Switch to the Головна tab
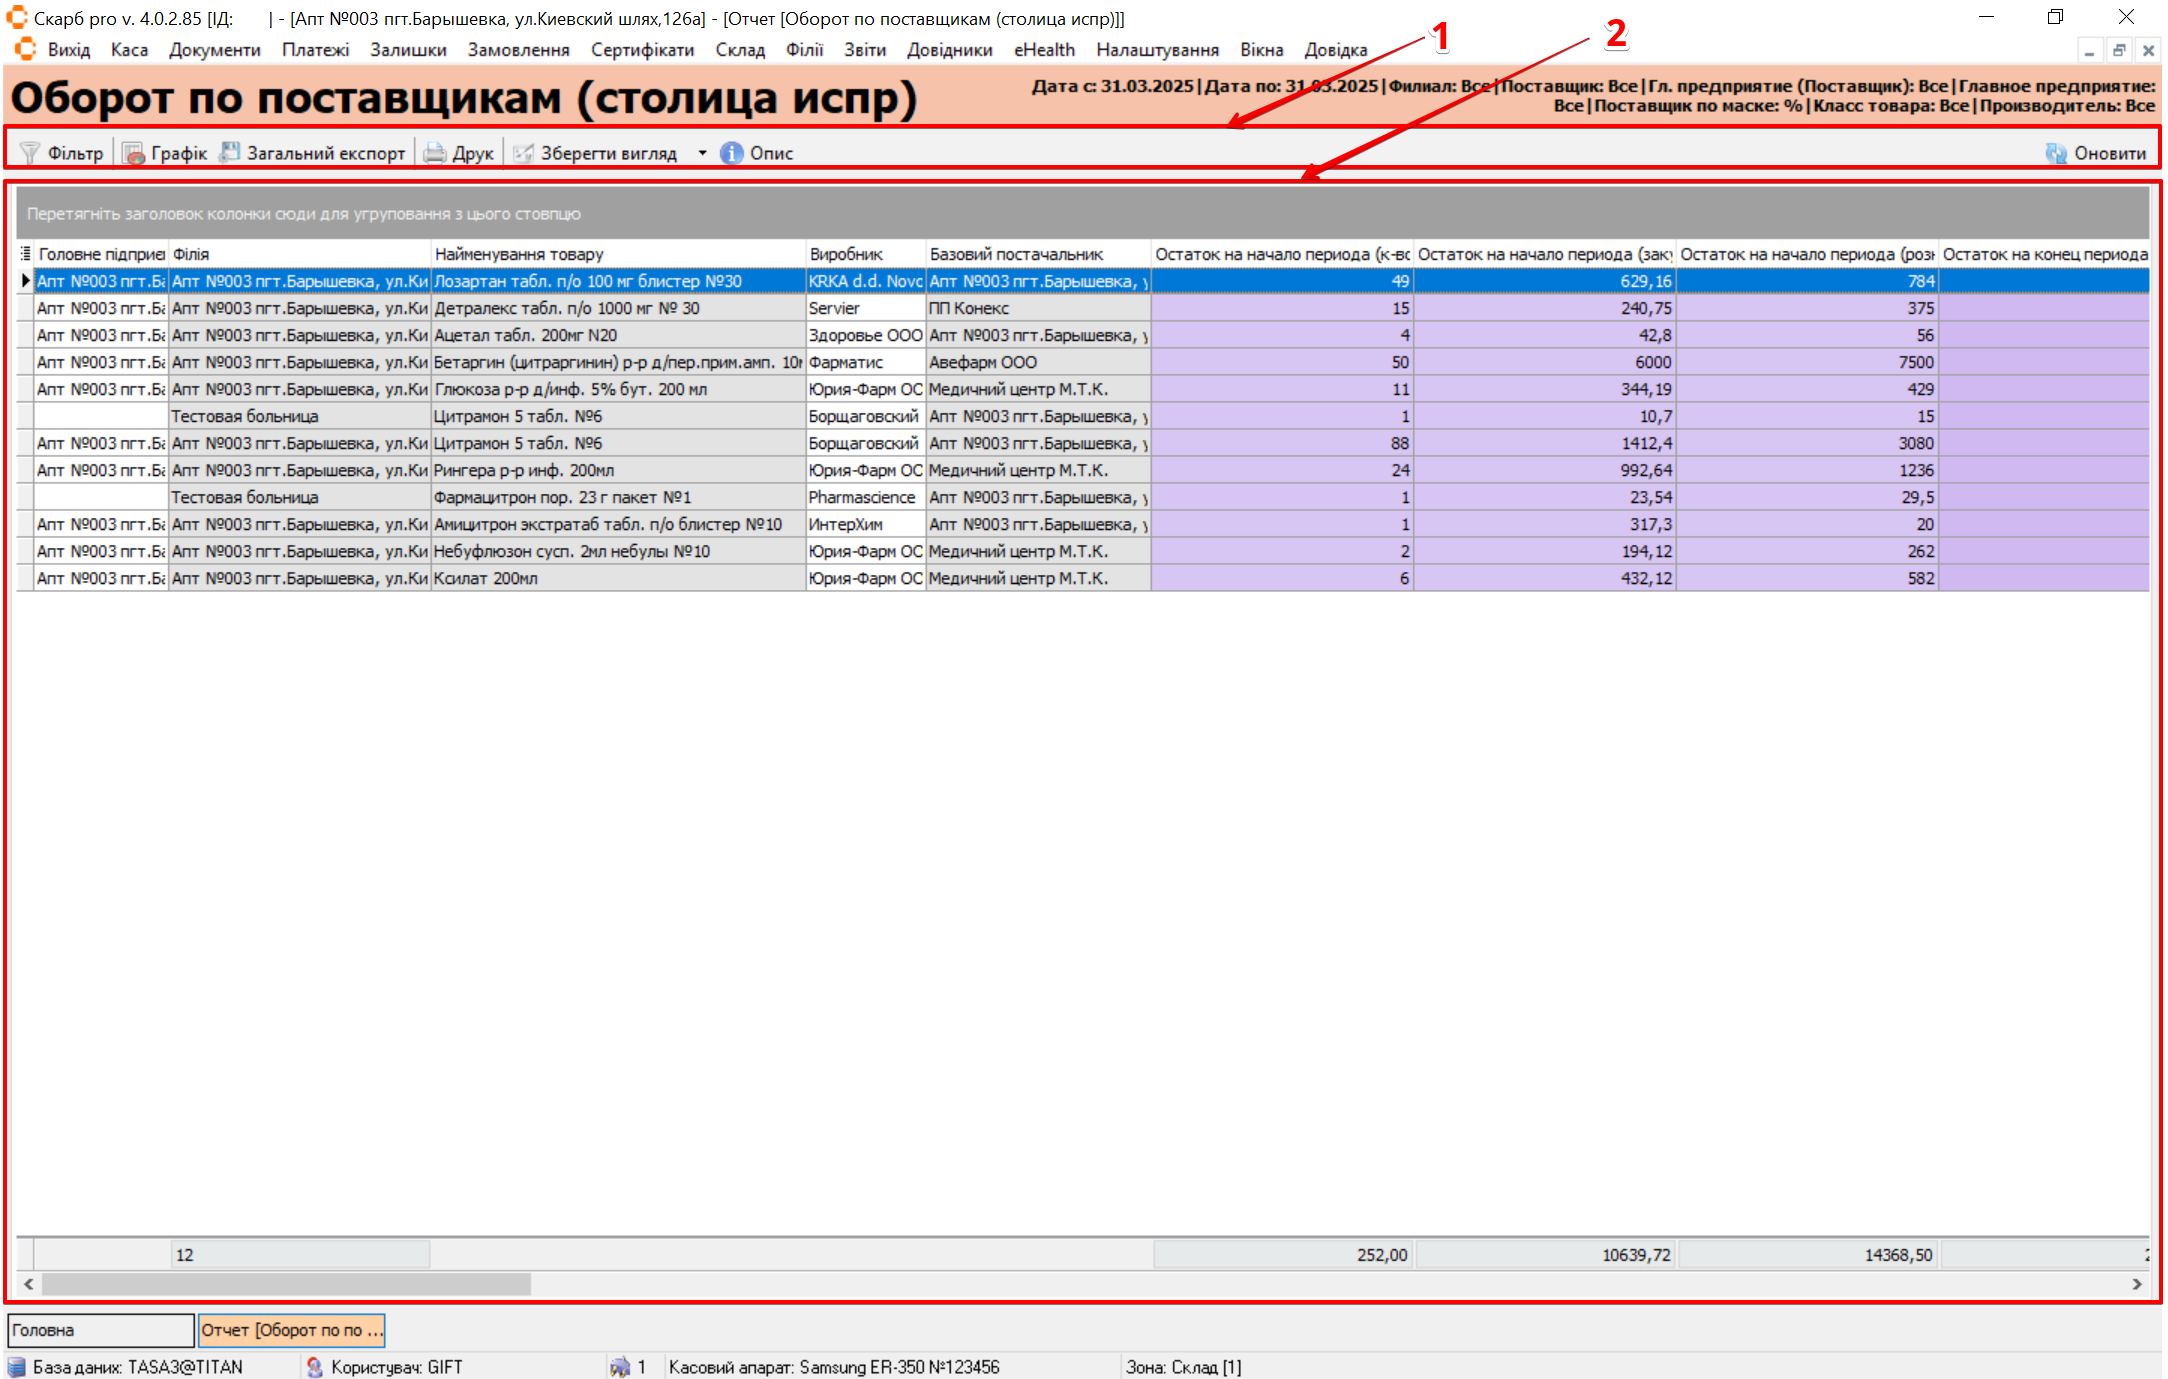The image size is (2168, 1379). [x=100, y=1330]
